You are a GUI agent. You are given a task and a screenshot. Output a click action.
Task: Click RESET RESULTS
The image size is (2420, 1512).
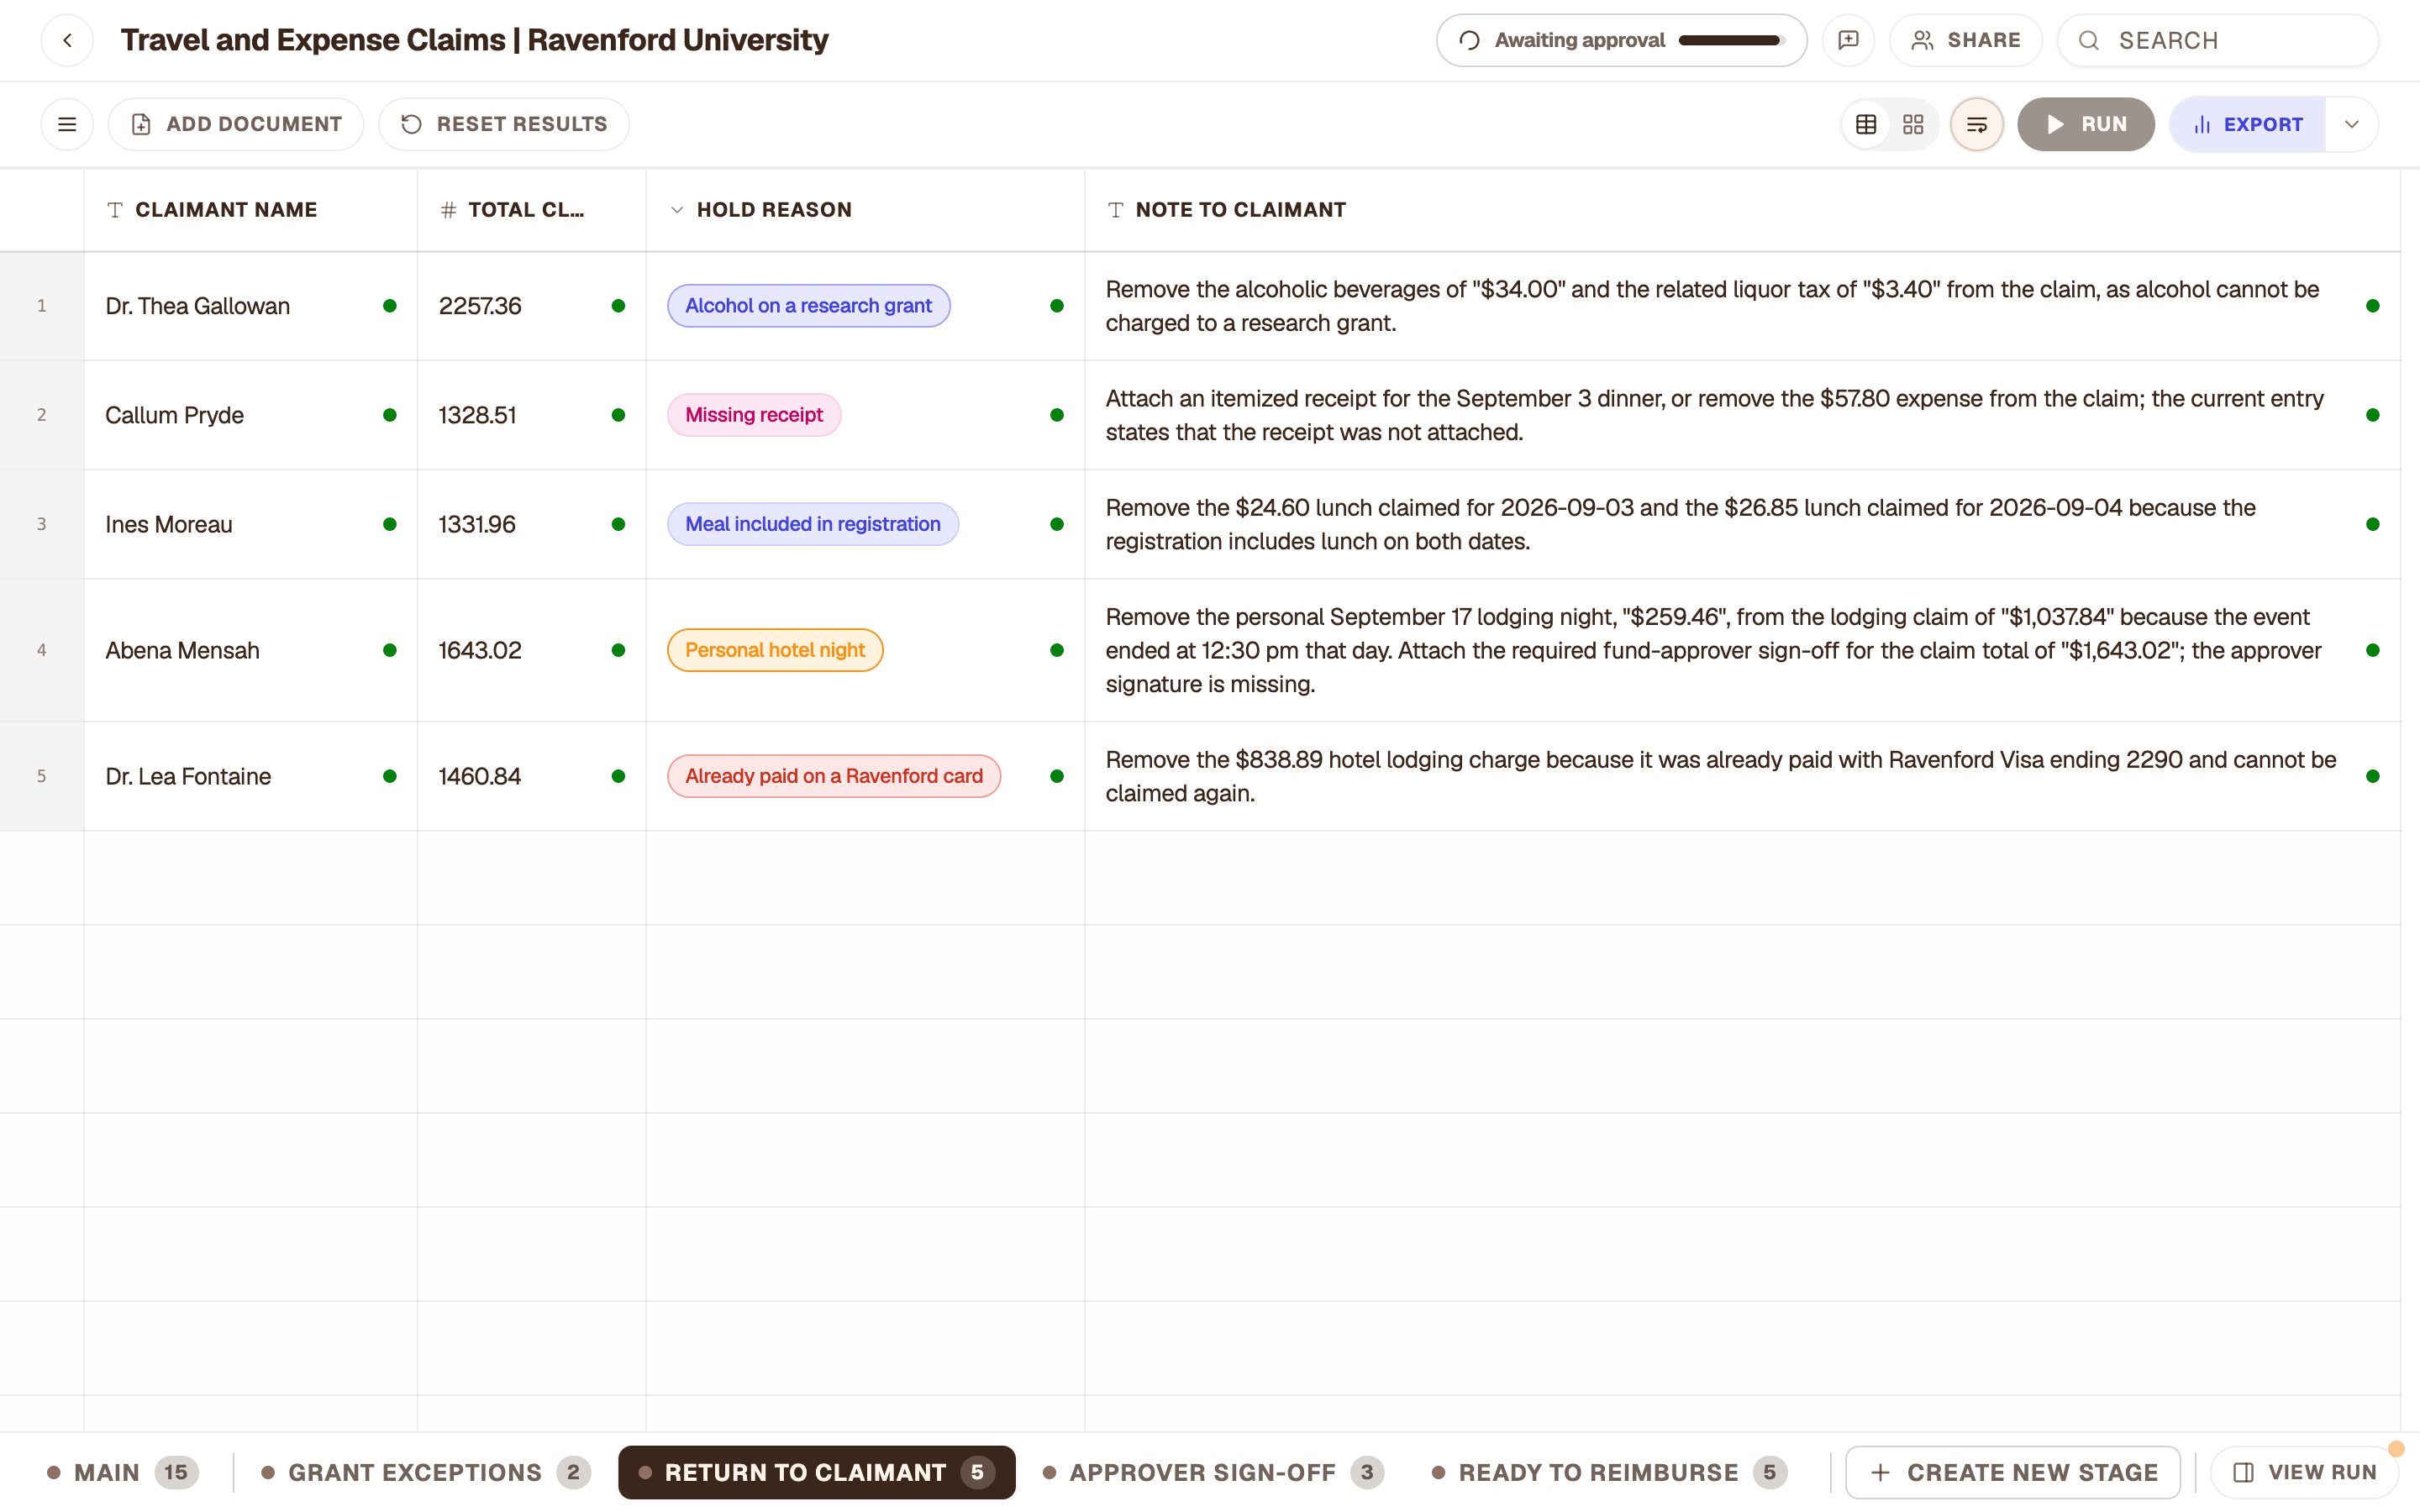504,124
